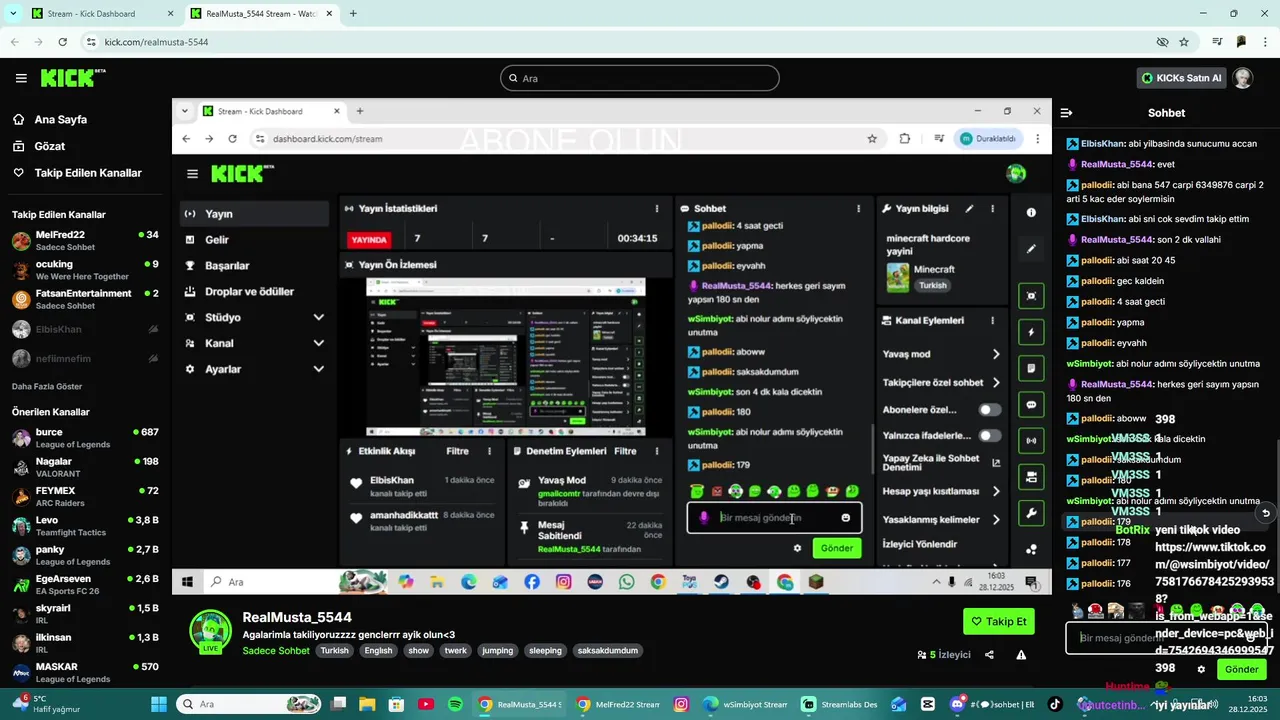Image resolution: width=1280 pixels, height=720 pixels.
Task: Open Spotify from the Windows taskbar
Action: tap(455, 704)
